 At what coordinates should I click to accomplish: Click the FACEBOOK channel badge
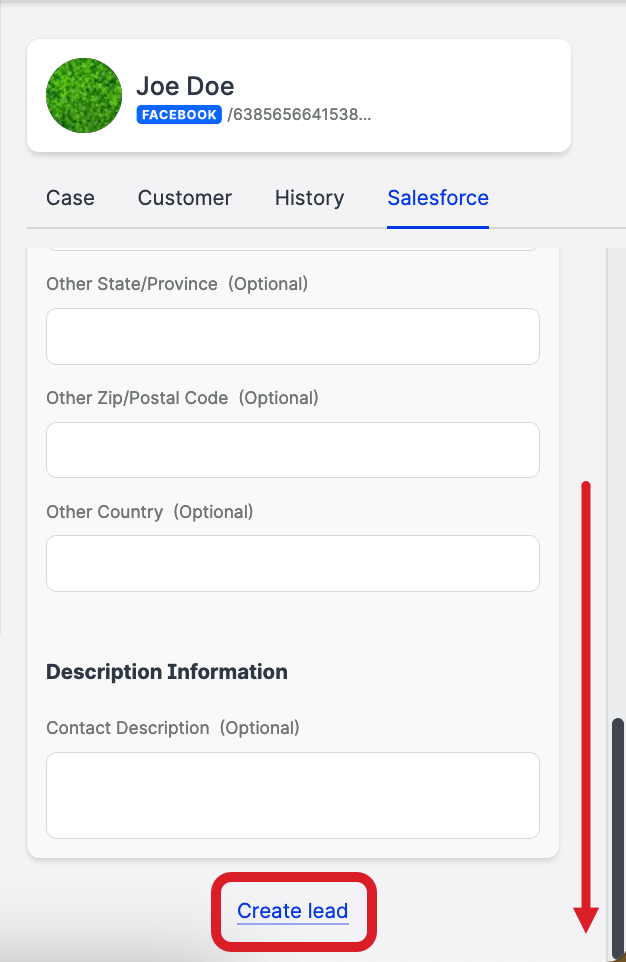179,115
